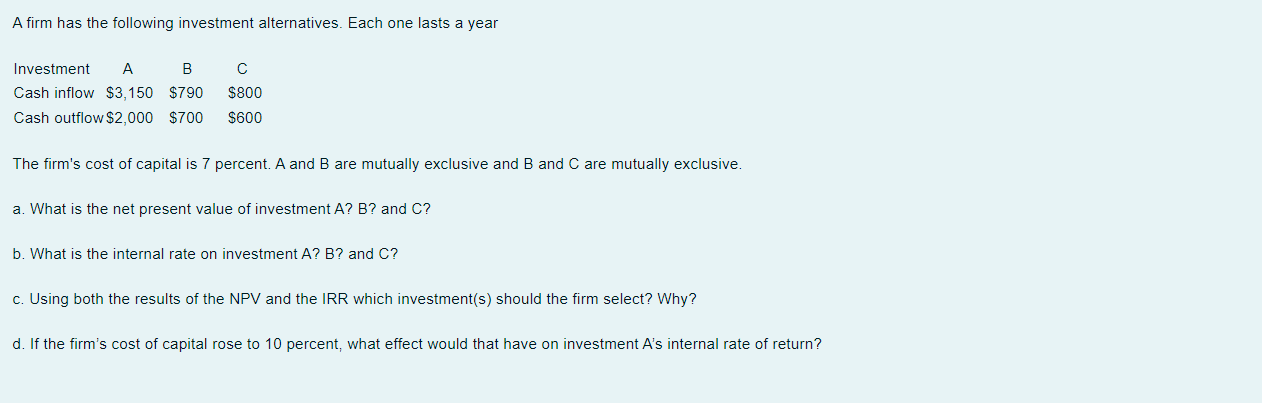Select column header B in table
This screenshot has height=403, width=1262.
point(187,69)
